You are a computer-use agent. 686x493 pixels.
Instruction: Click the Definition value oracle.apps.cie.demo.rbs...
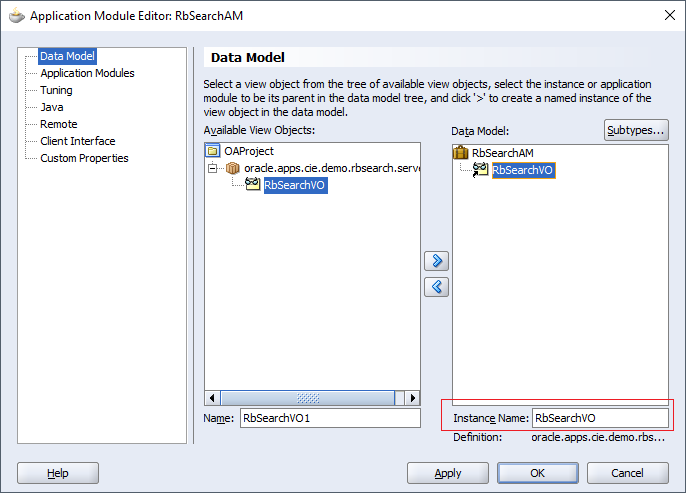[598, 437]
